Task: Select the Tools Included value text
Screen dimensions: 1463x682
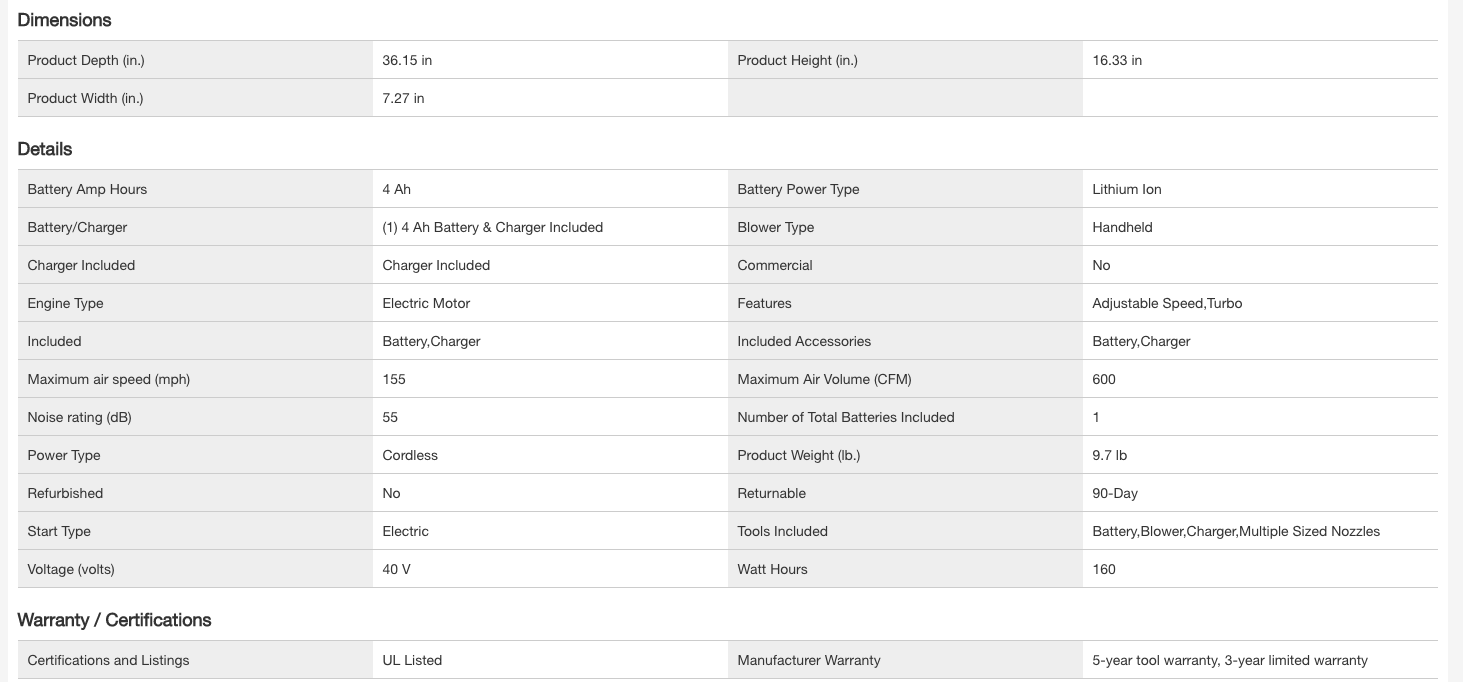Action: (1235, 531)
